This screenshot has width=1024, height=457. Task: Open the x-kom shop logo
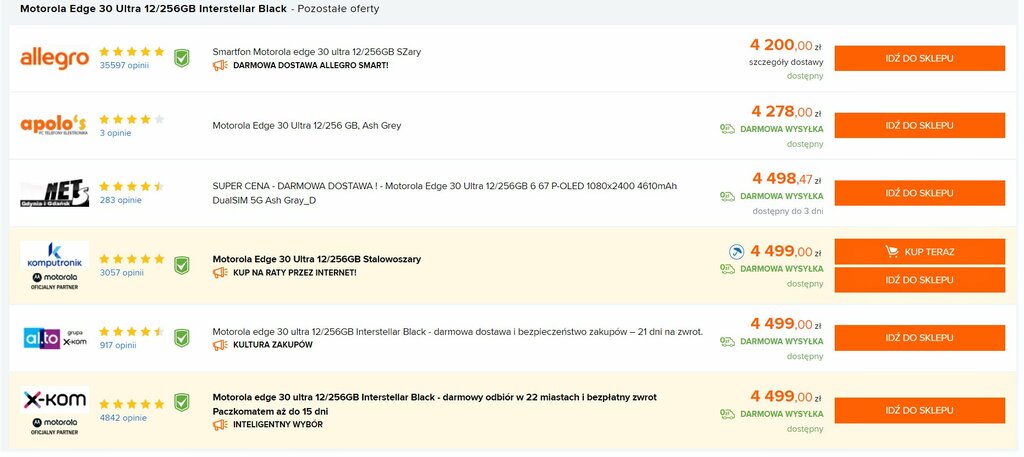click(x=54, y=400)
